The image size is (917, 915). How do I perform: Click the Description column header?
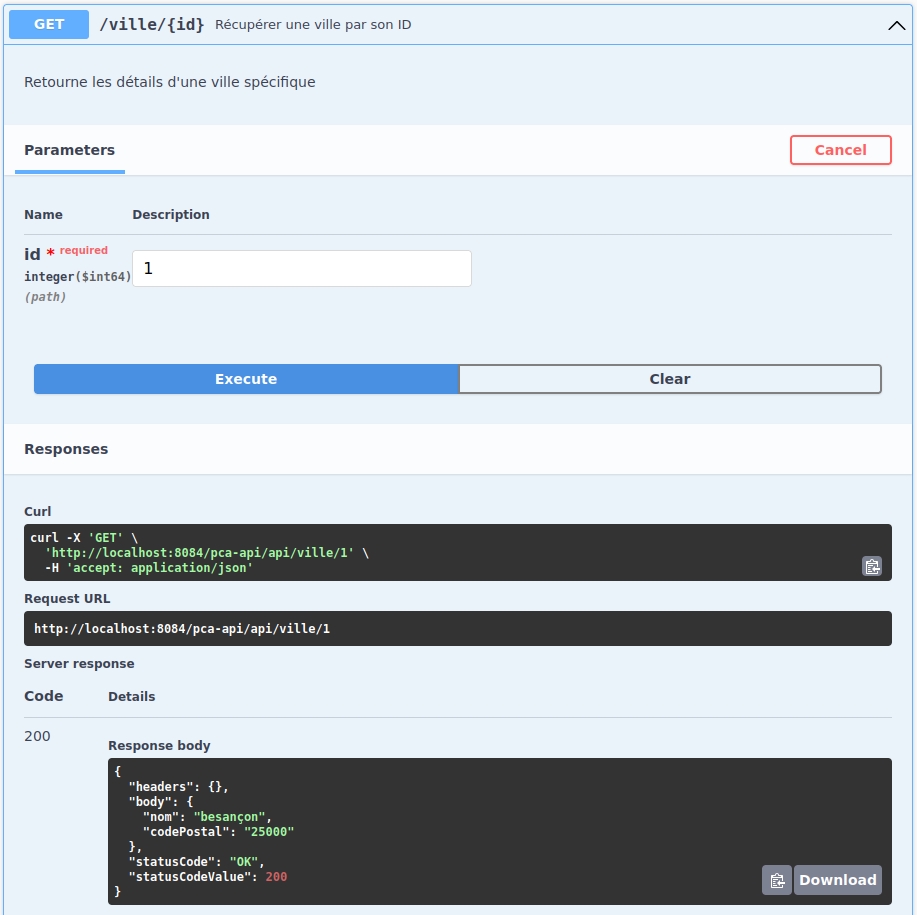(171, 215)
